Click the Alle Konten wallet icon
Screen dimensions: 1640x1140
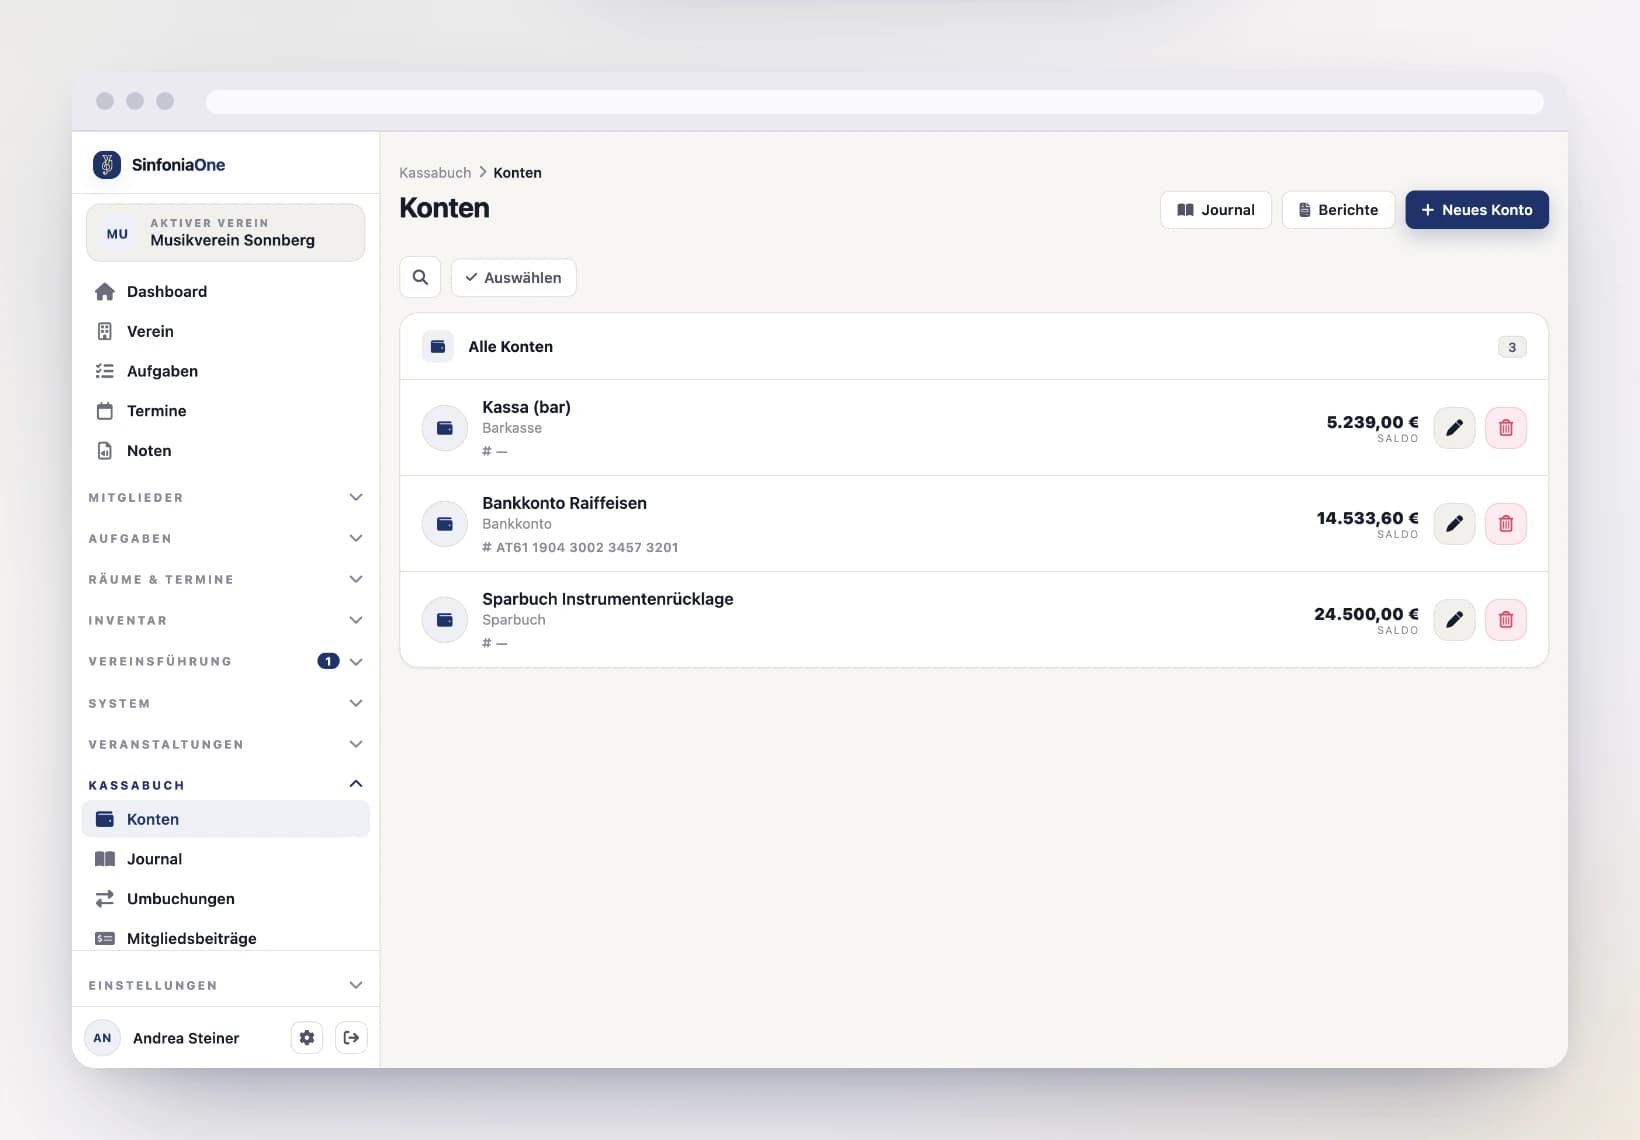(438, 347)
